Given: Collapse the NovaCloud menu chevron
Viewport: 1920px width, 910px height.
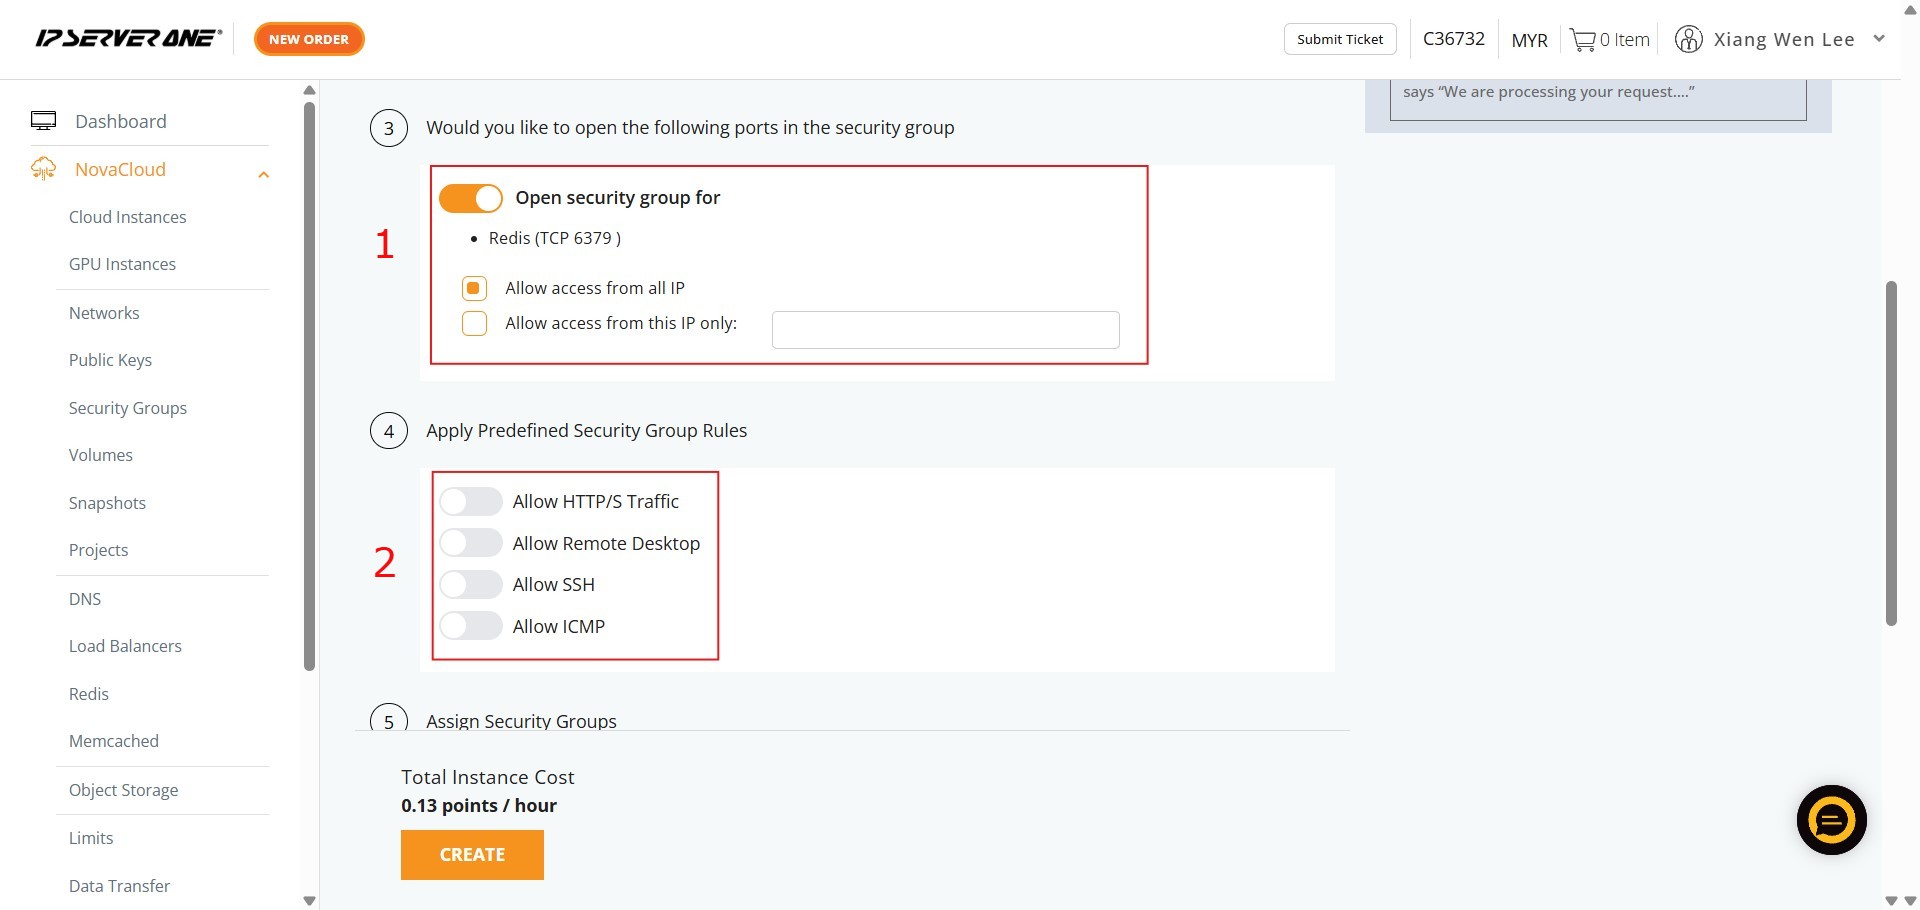Looking at the screenshot, I should coord(264,175).
